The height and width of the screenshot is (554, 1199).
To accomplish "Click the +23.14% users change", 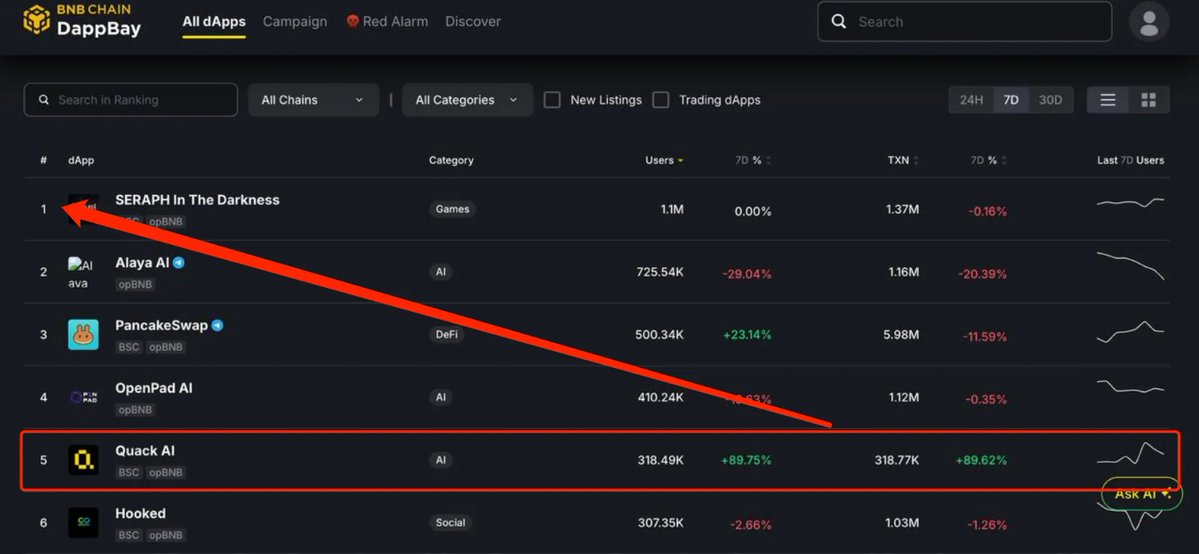I will click(x=746, y=334).
